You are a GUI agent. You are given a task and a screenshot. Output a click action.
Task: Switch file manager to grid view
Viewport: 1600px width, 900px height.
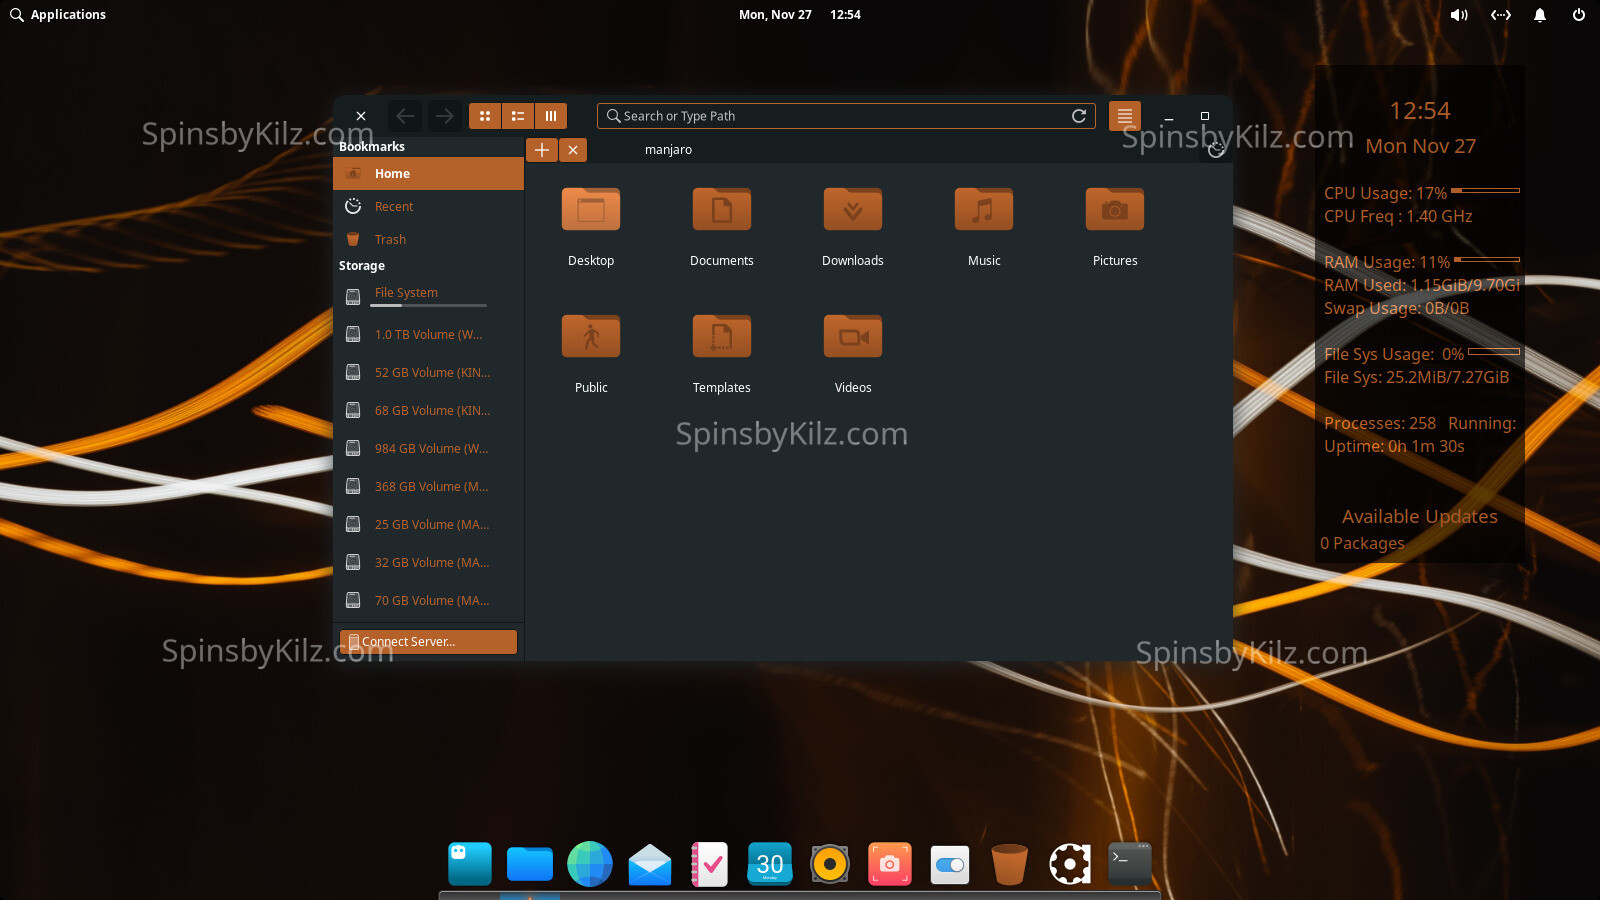coord(484,115)
